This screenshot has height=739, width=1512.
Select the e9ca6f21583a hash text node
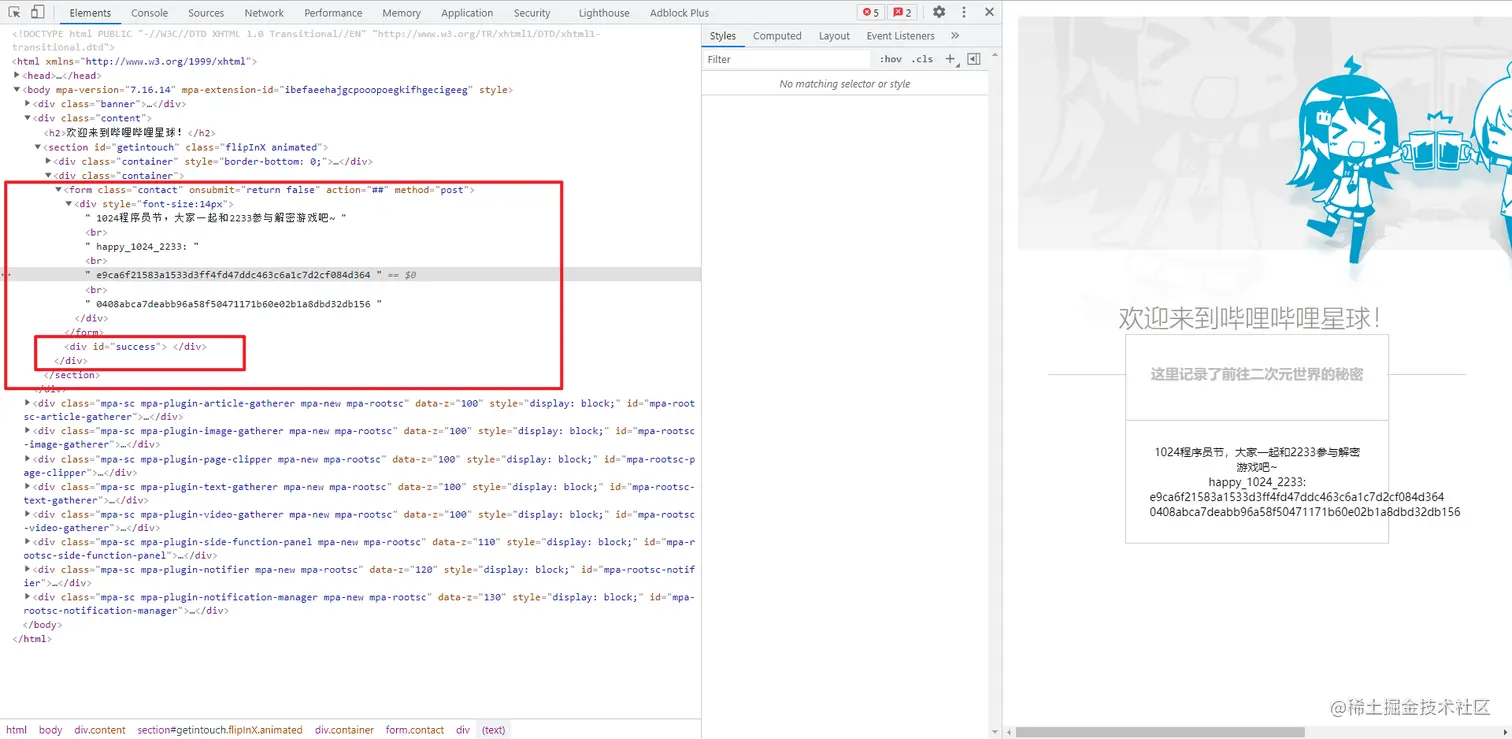pos(234,274)
